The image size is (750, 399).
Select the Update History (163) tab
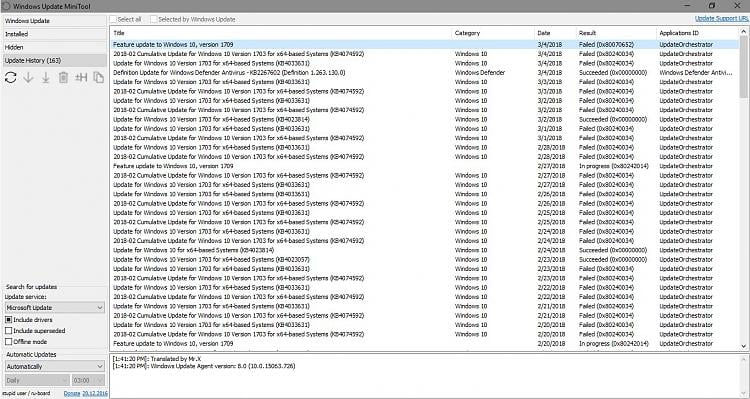click(x=54, y=61)
